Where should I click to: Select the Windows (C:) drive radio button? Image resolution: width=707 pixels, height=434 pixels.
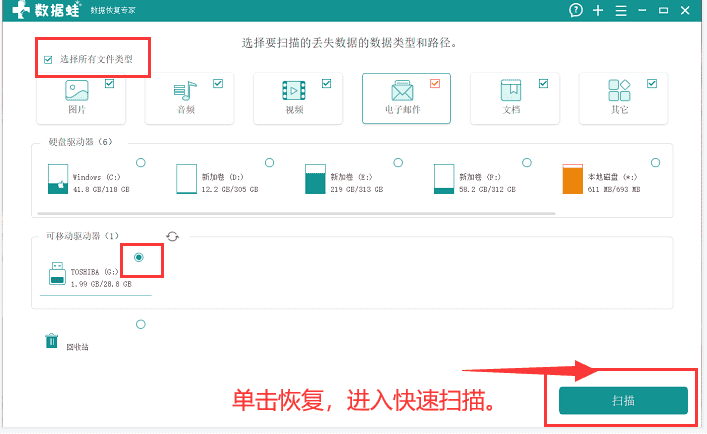click(141, 163)
